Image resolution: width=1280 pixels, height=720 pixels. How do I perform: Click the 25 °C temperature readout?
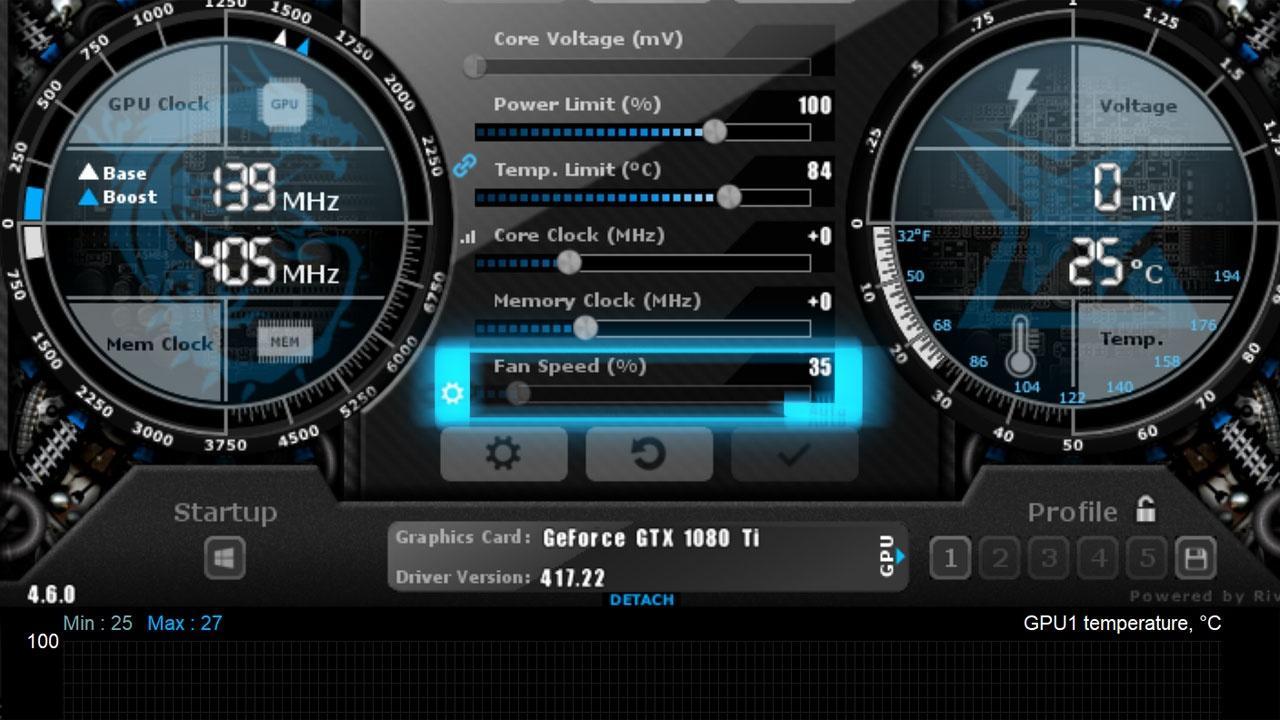(1115, 264)
